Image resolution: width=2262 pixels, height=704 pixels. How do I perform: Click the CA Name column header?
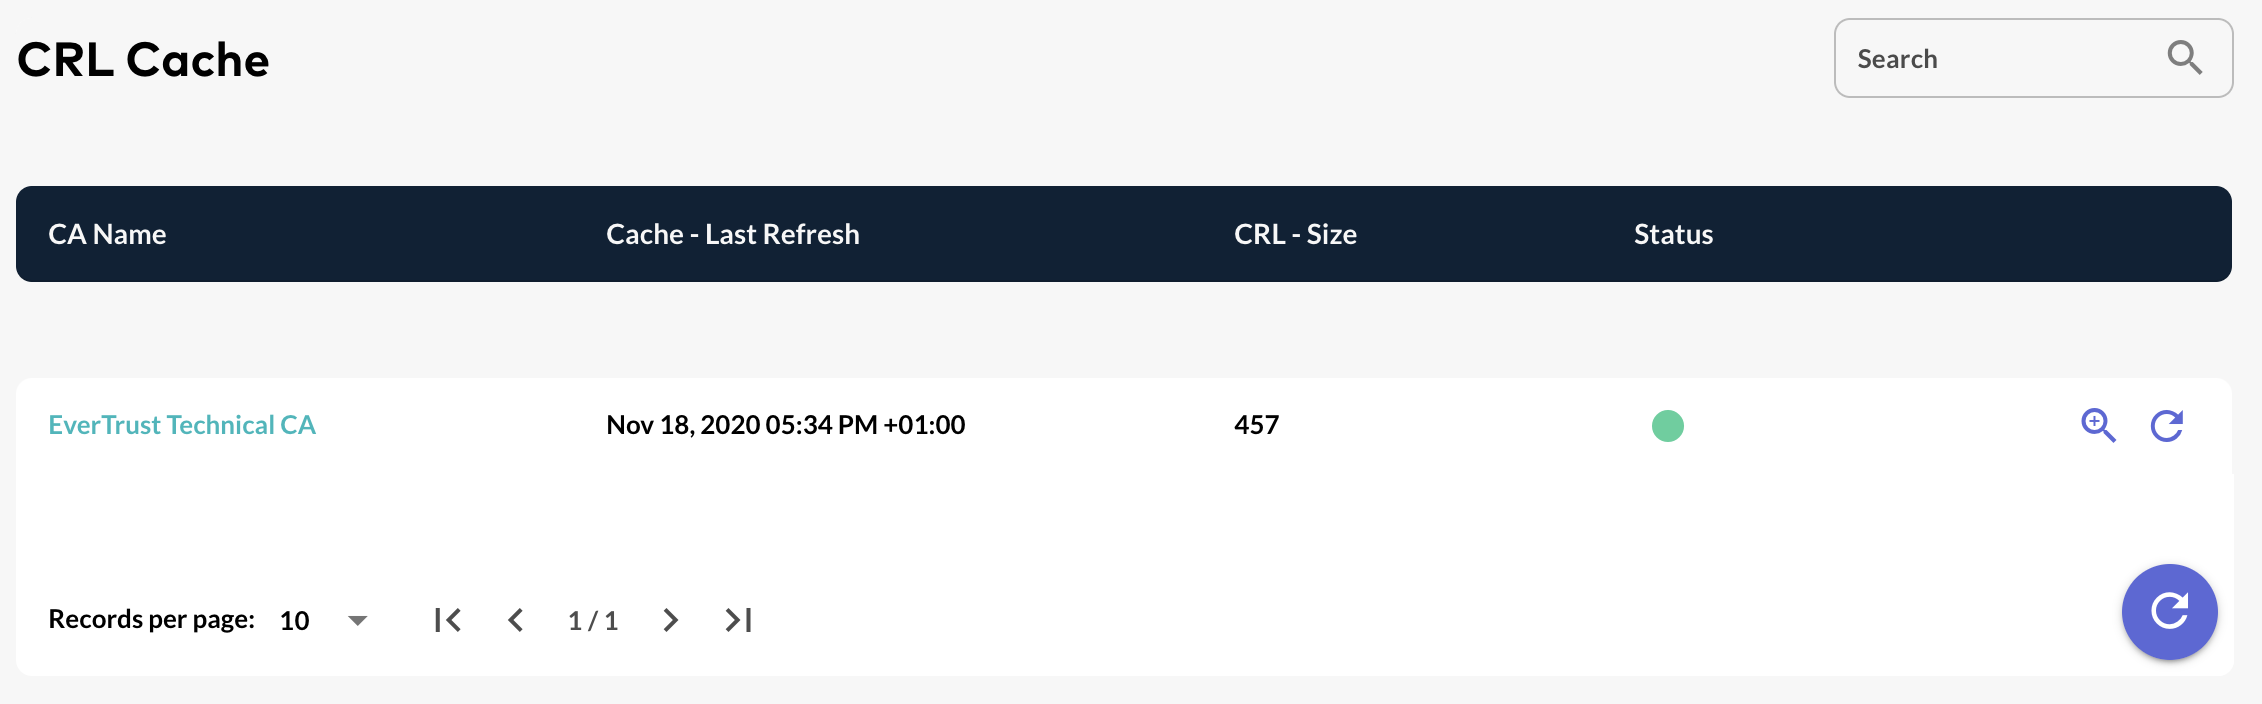(107, 233)
